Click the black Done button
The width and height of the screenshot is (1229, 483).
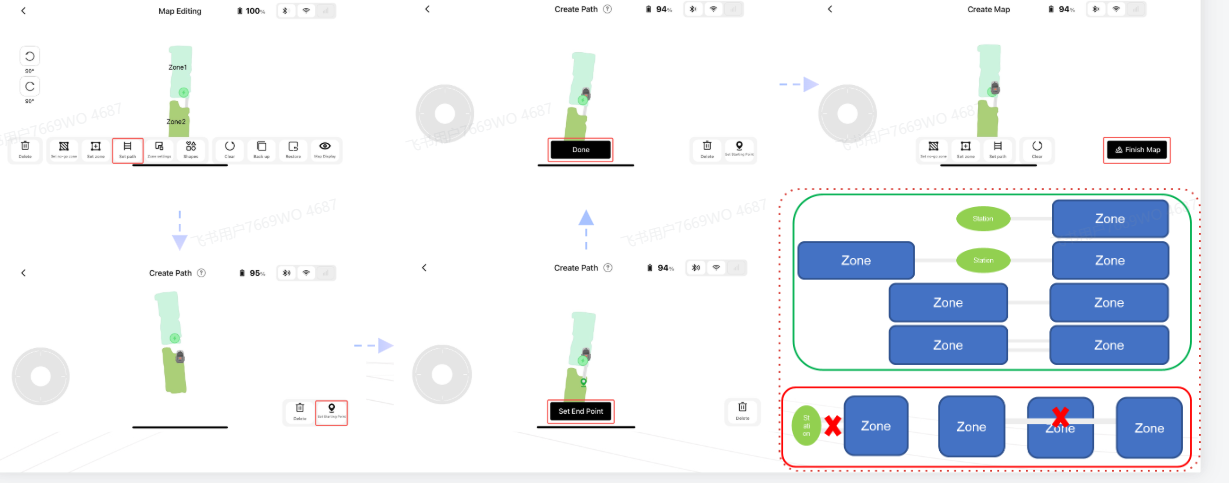pyautogui.click(x=581, y=149)
